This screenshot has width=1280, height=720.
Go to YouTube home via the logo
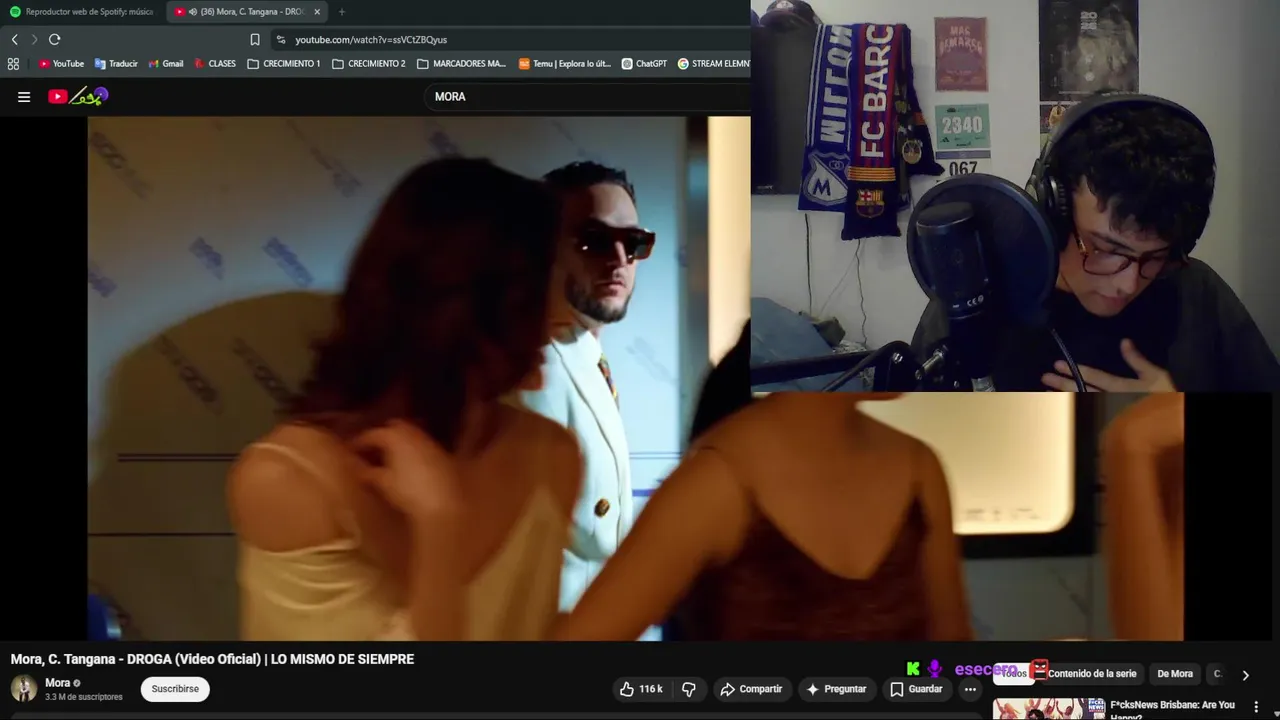pyautogui.click(x=77, y=96)
